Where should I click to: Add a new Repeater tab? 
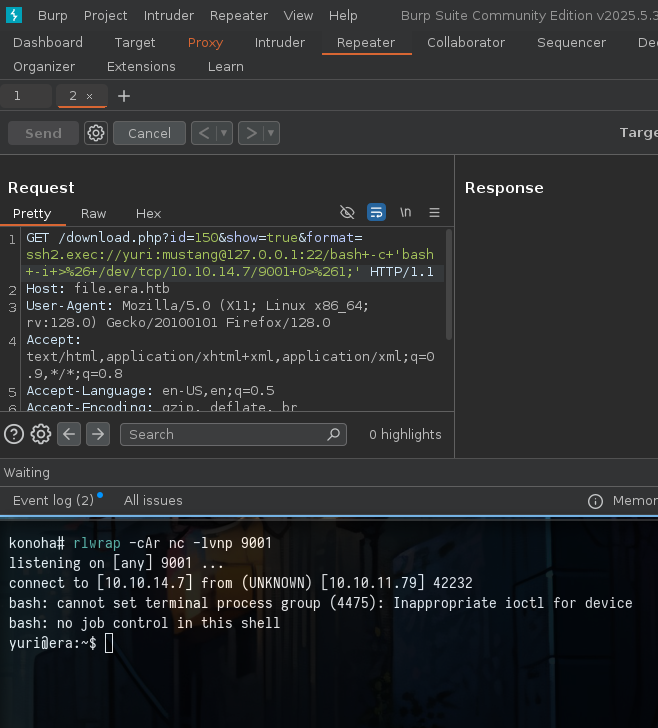pos(124,96)
